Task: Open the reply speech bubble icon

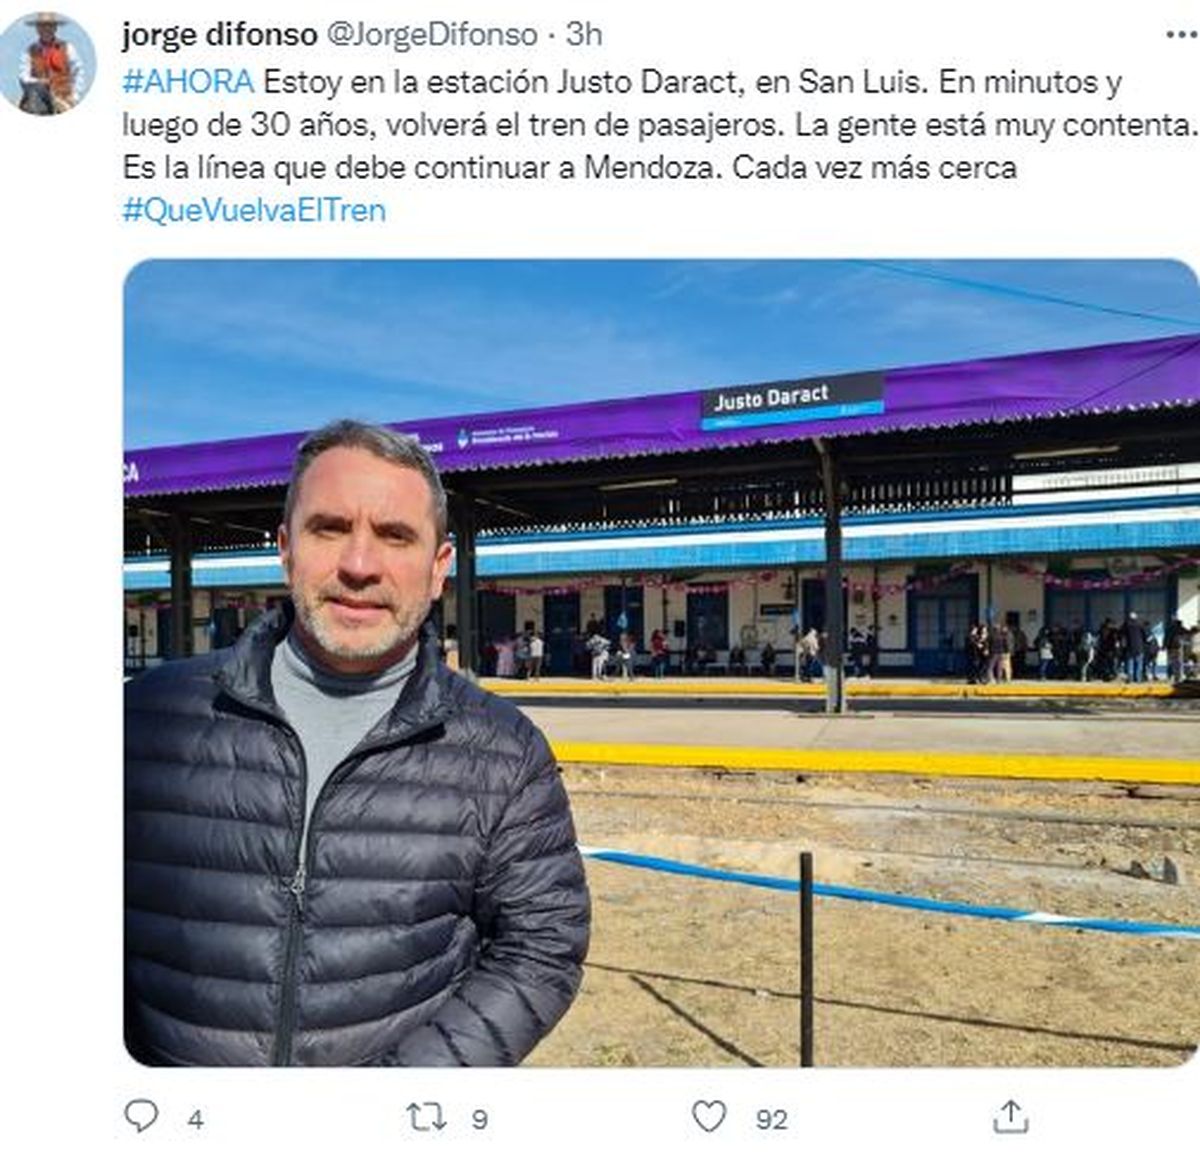Action: (x=141, y=1116)
